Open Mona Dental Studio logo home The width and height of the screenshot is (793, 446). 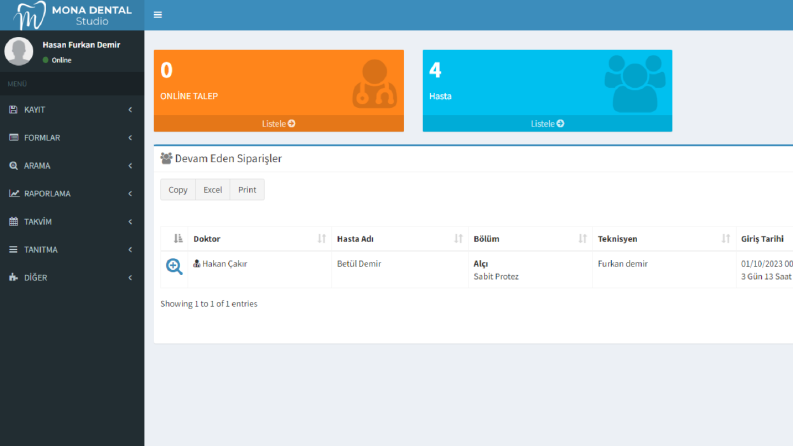pos(72,15)
